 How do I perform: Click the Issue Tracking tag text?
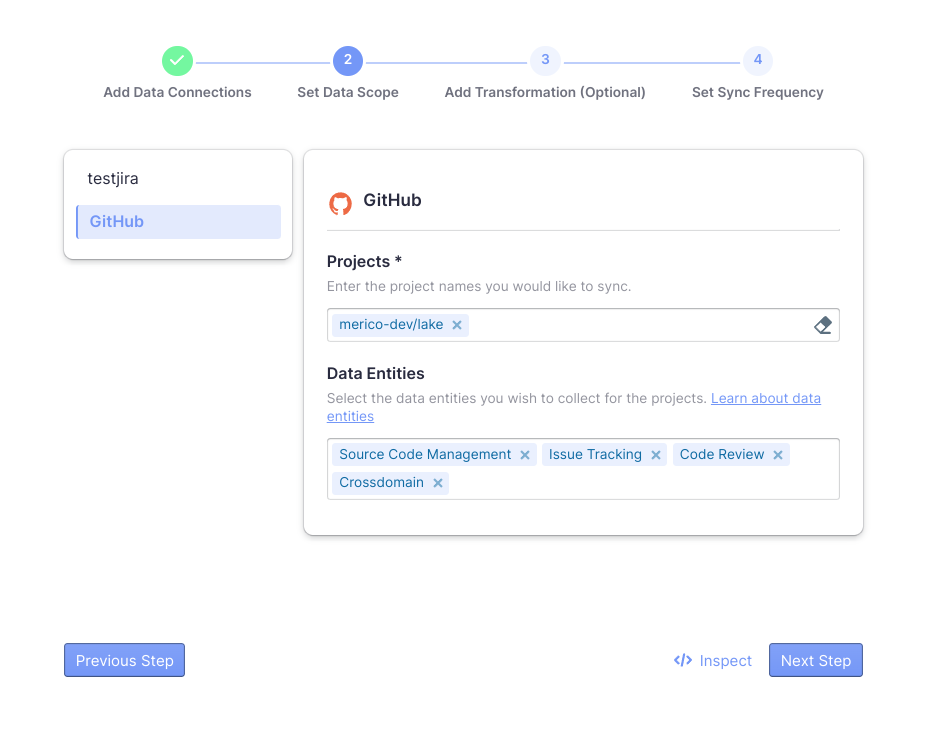coord(595,454)
